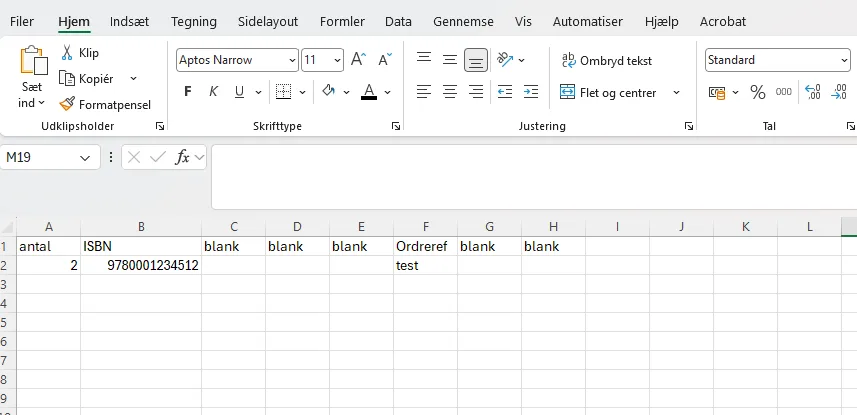
Task: Open the Sidelayout ribbon tab
Action: point(268,22)
